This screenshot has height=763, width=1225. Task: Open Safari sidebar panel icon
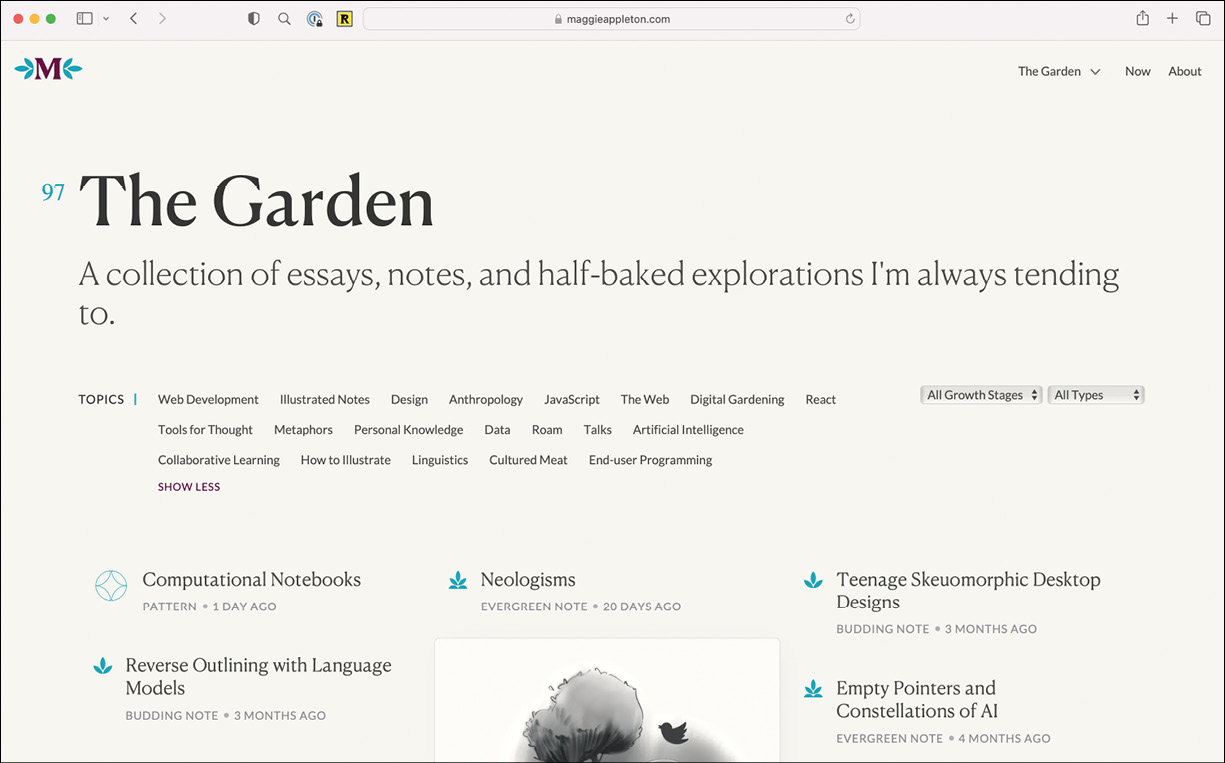click(x=85, y=19)
